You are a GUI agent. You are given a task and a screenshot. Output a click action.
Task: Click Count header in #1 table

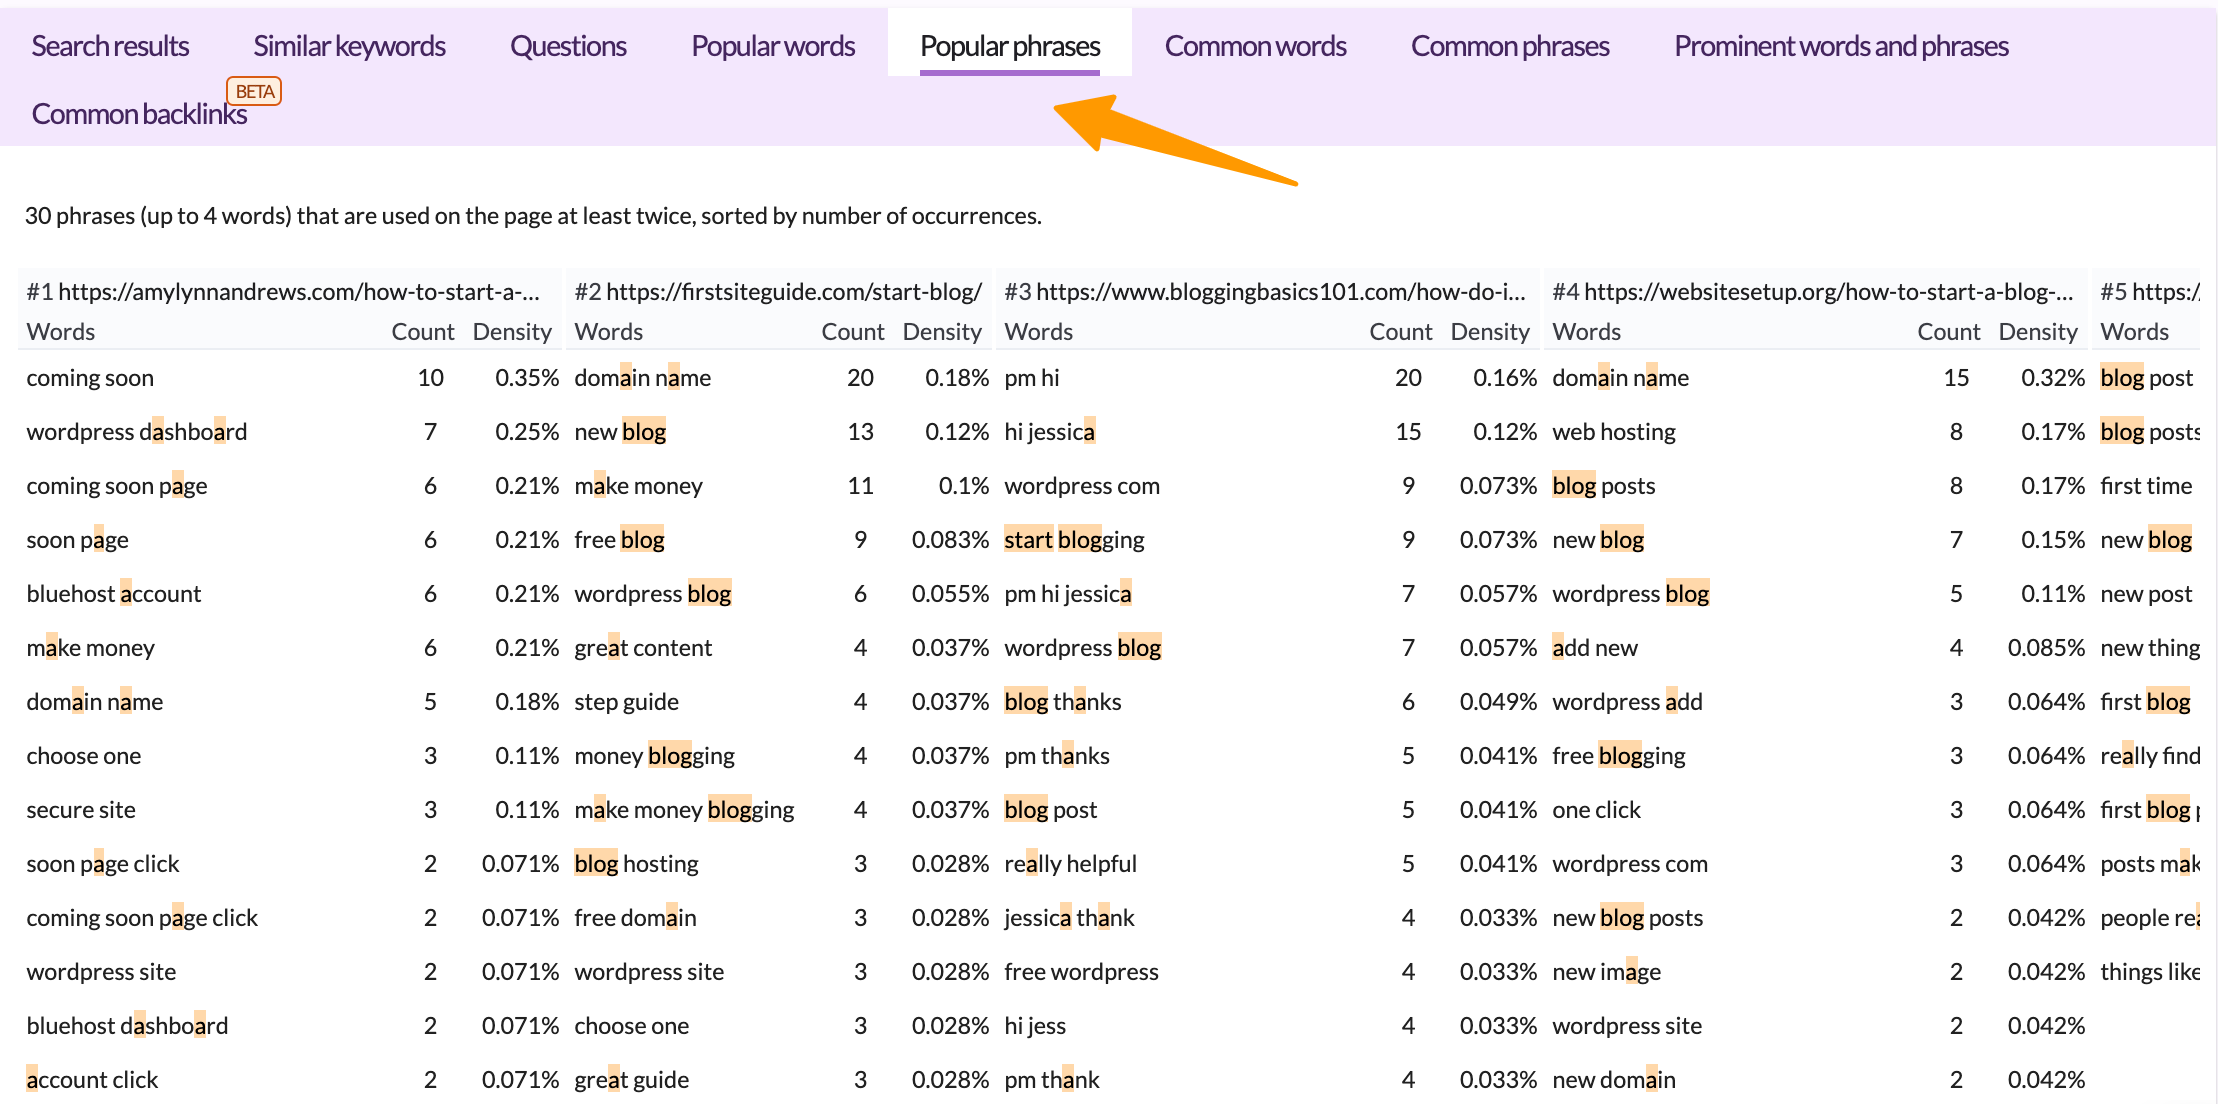[422, 332]
